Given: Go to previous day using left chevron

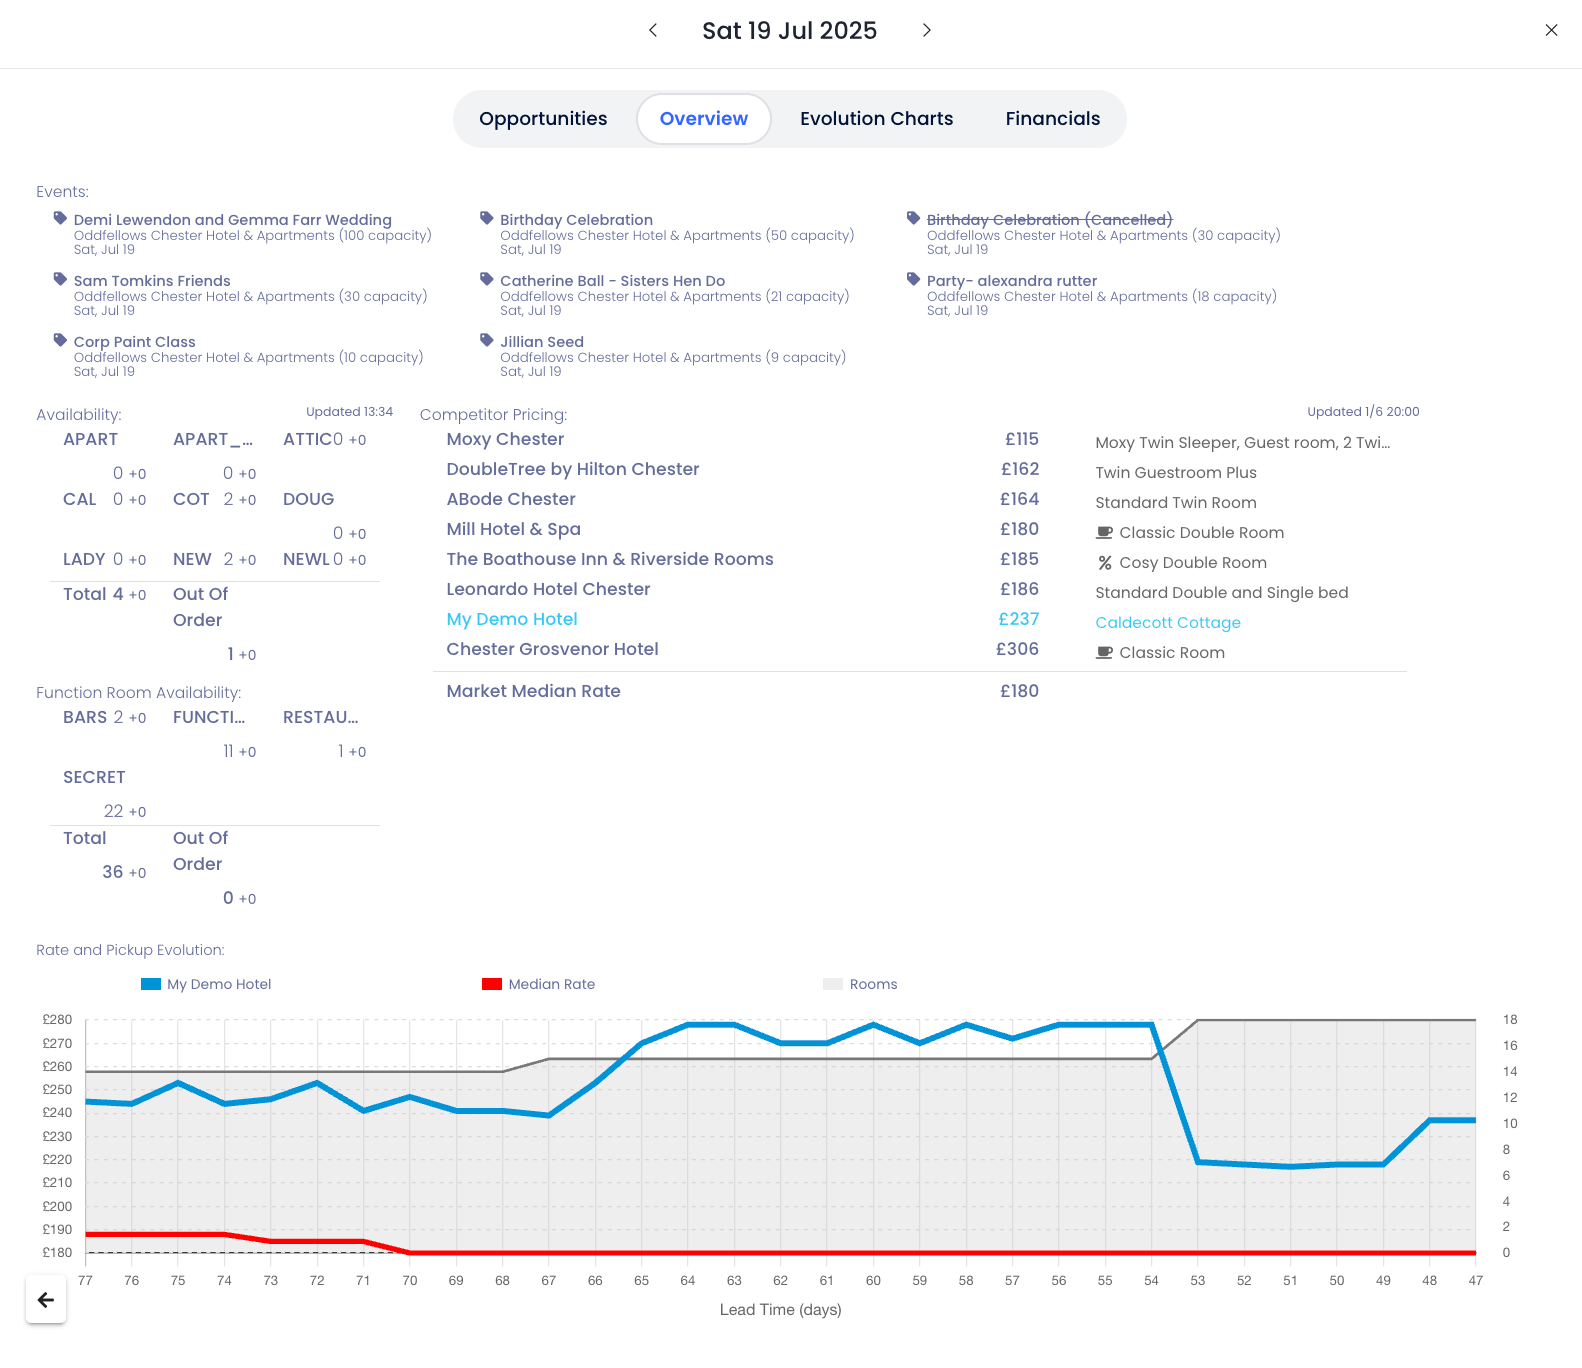Looking at the screenshot, I should pyautogui.click(x=653, y=30).
